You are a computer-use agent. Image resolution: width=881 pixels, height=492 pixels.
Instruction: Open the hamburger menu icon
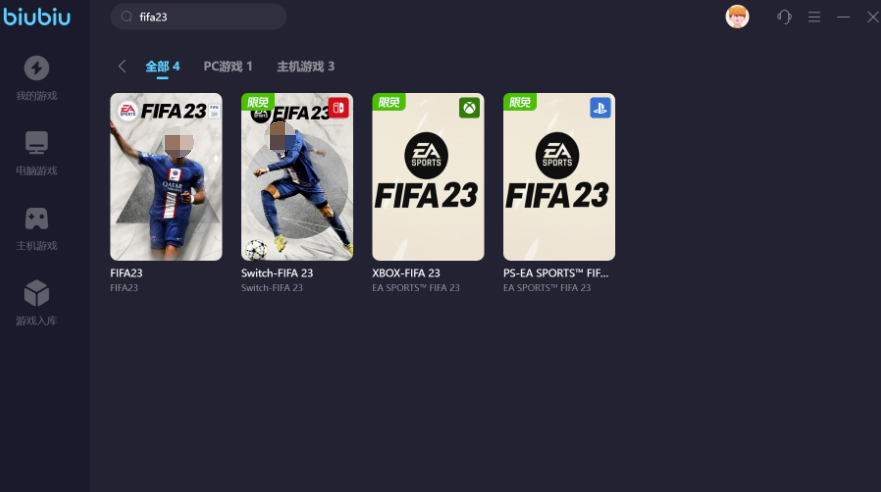[814, 17]
